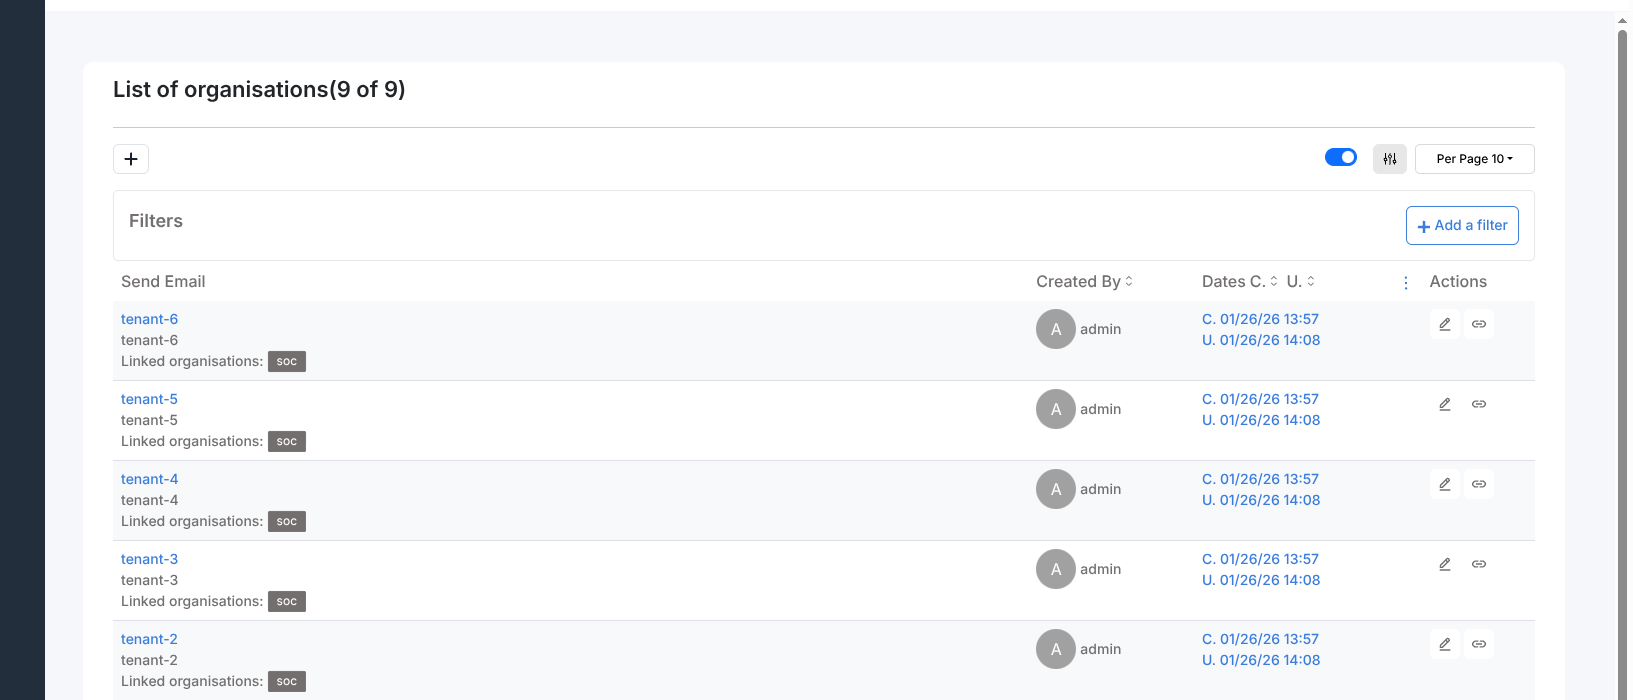
Task: Click the admin avatar in tenant-4 row
Action: coord(1056,489)
